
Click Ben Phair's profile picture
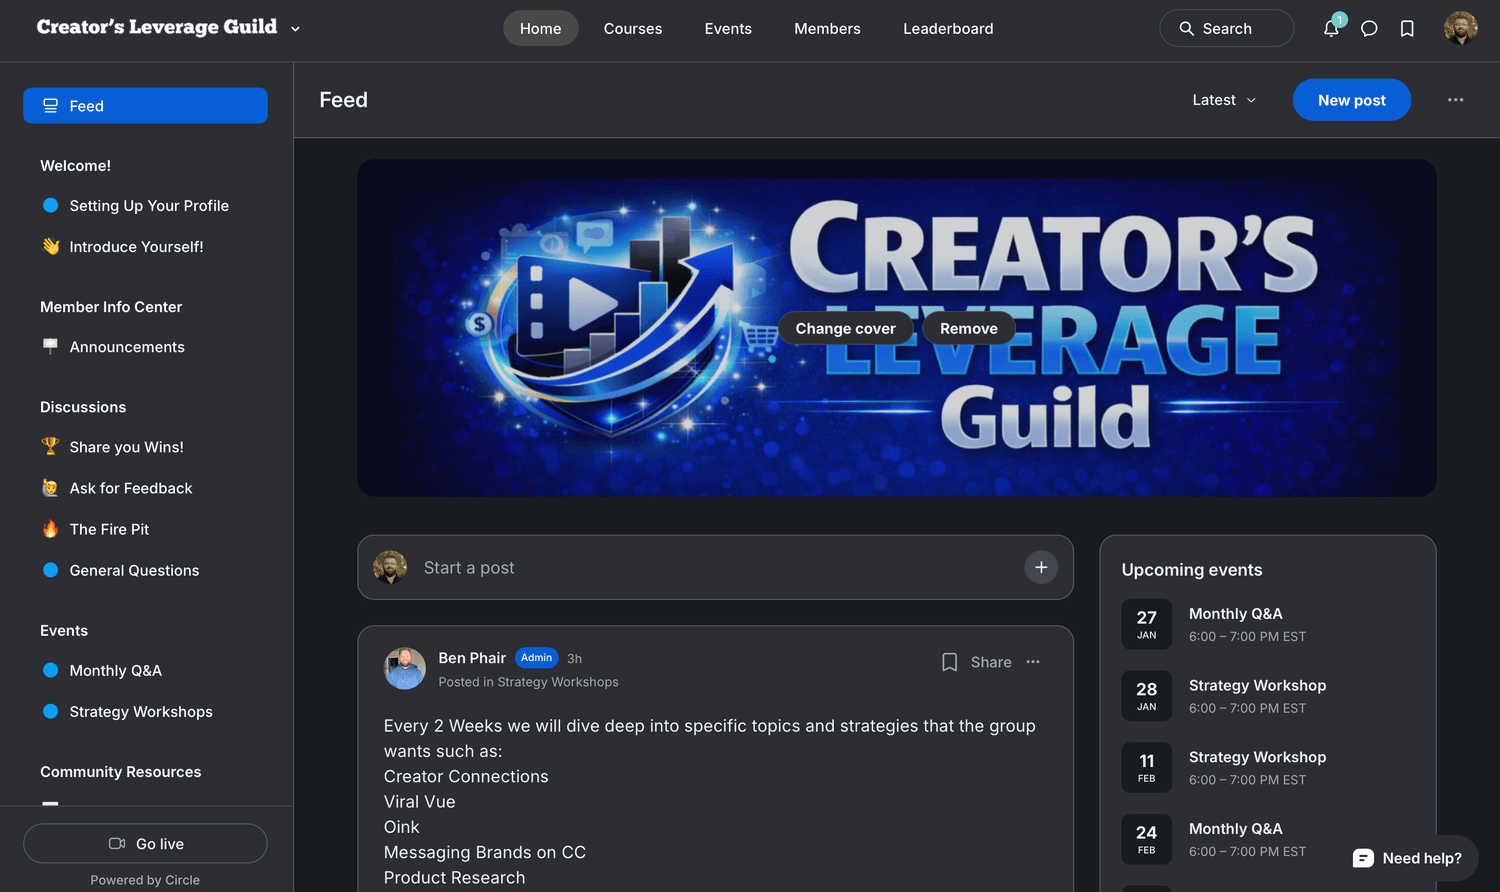click(x=405, y=668)
